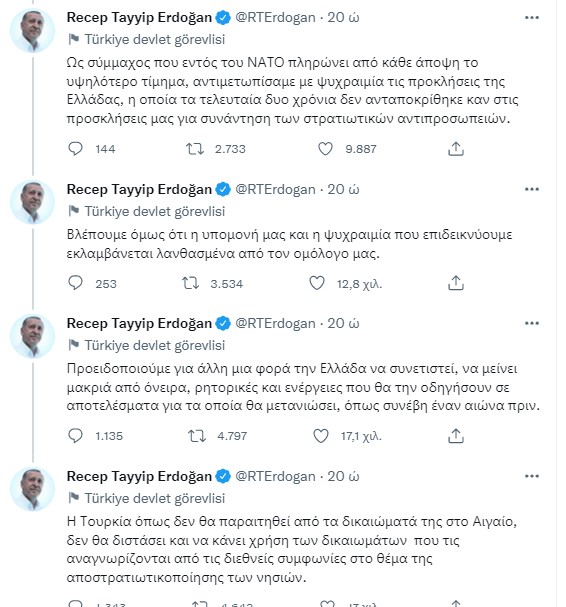Reply to the NATO tweet with 144 replies
The height and width of the screenshot is (607, 566).
(x=75, y=149)
